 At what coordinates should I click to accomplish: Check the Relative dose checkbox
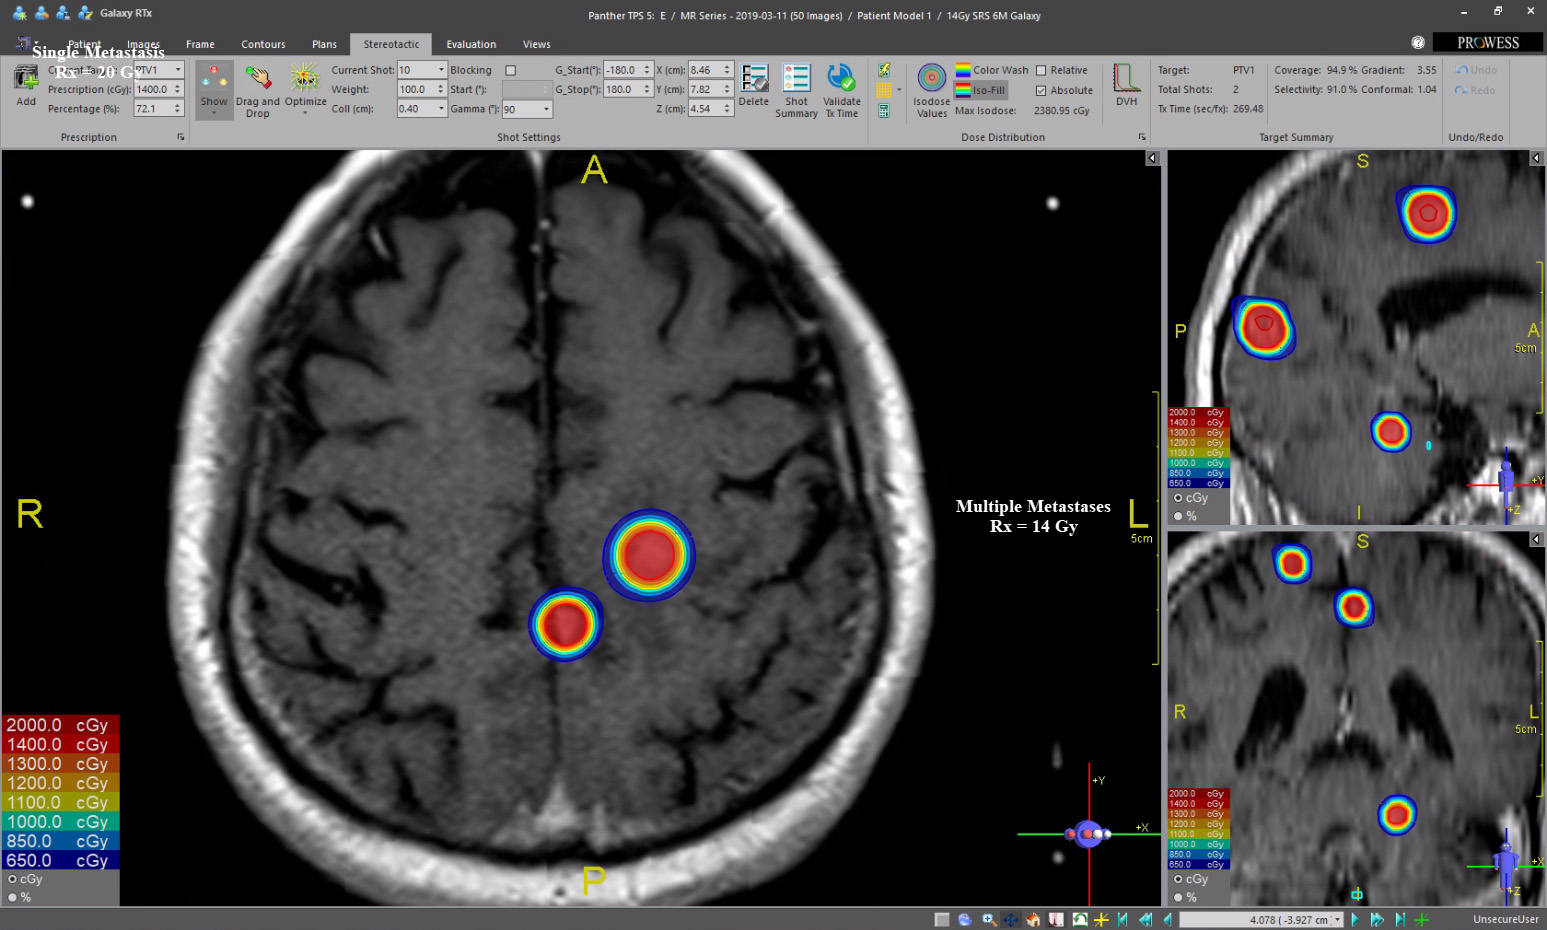coord(1041,71)
